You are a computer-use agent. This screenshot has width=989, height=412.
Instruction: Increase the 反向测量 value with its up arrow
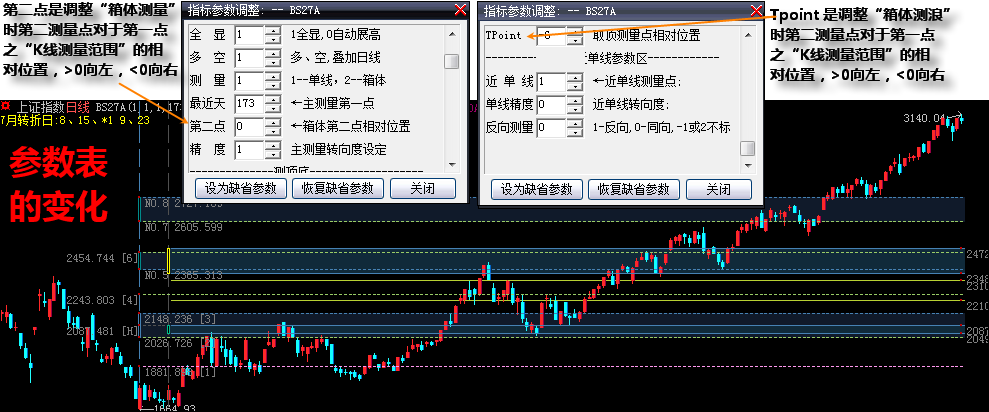(x=575, y=123)
